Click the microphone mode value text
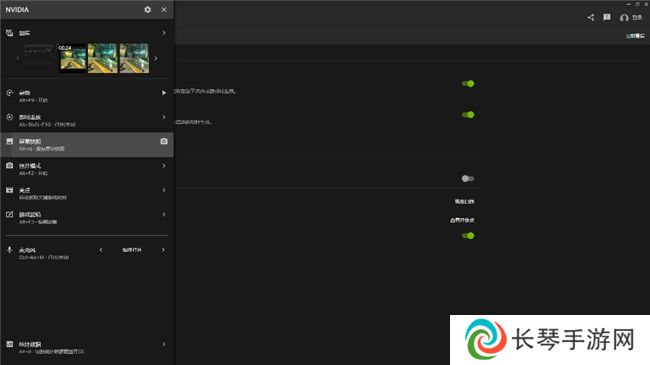 132,250
